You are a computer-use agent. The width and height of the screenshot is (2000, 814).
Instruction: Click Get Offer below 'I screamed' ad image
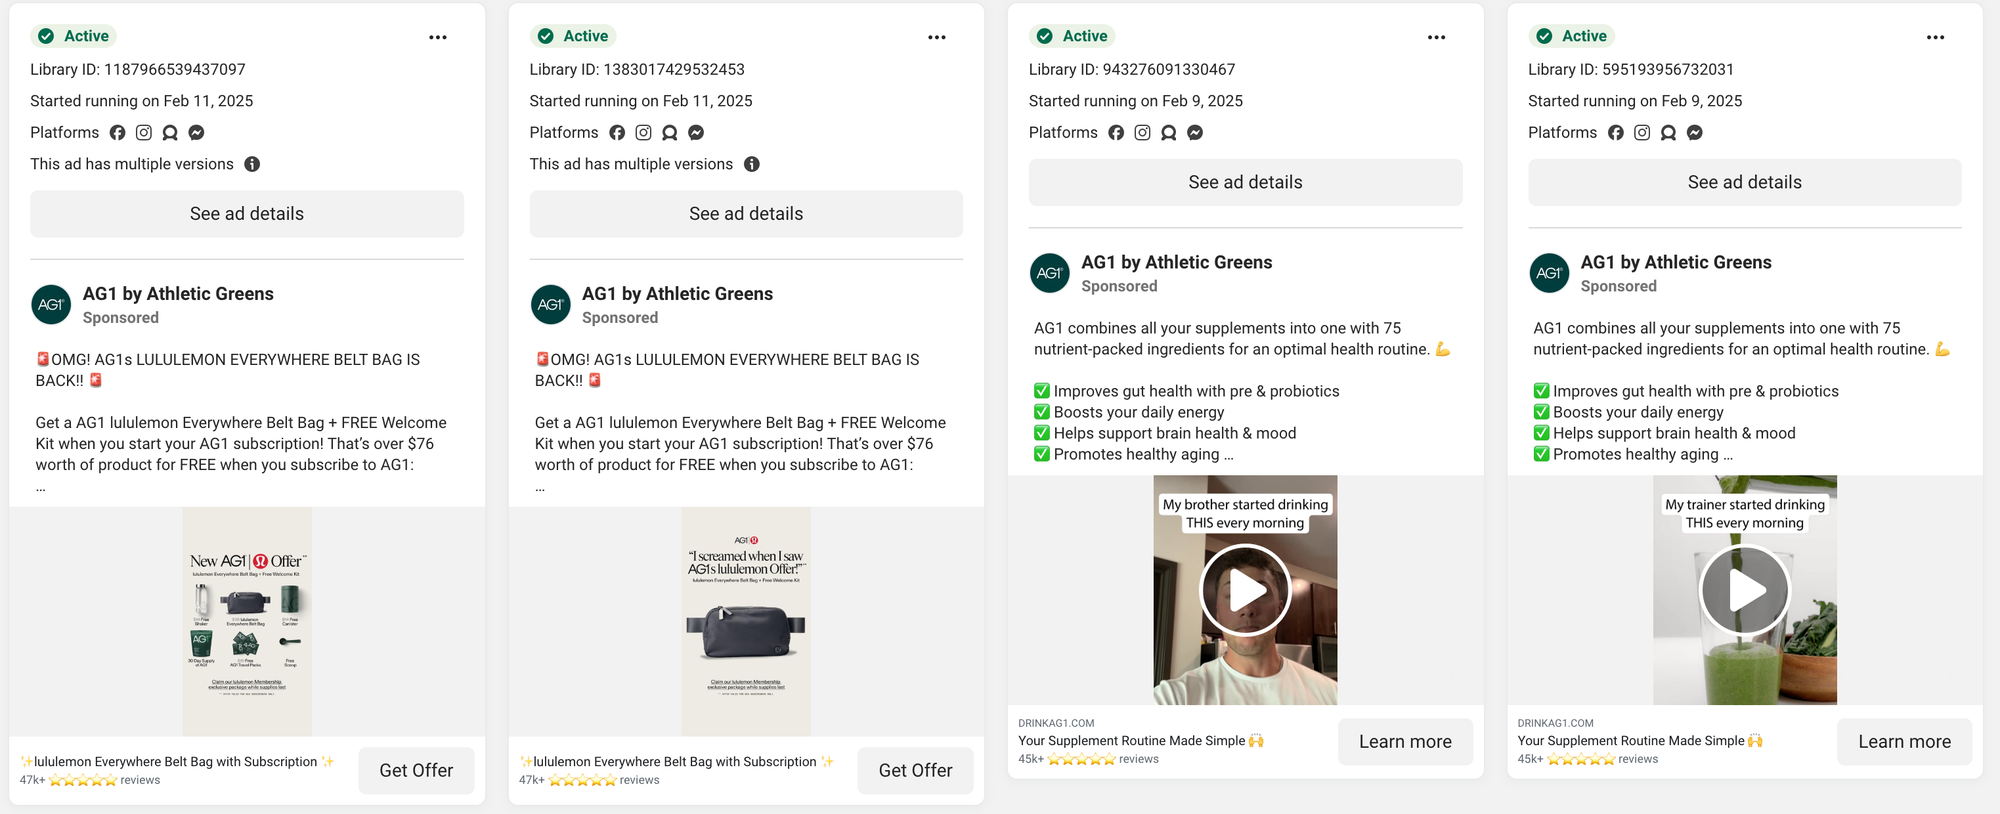point(915,771)
